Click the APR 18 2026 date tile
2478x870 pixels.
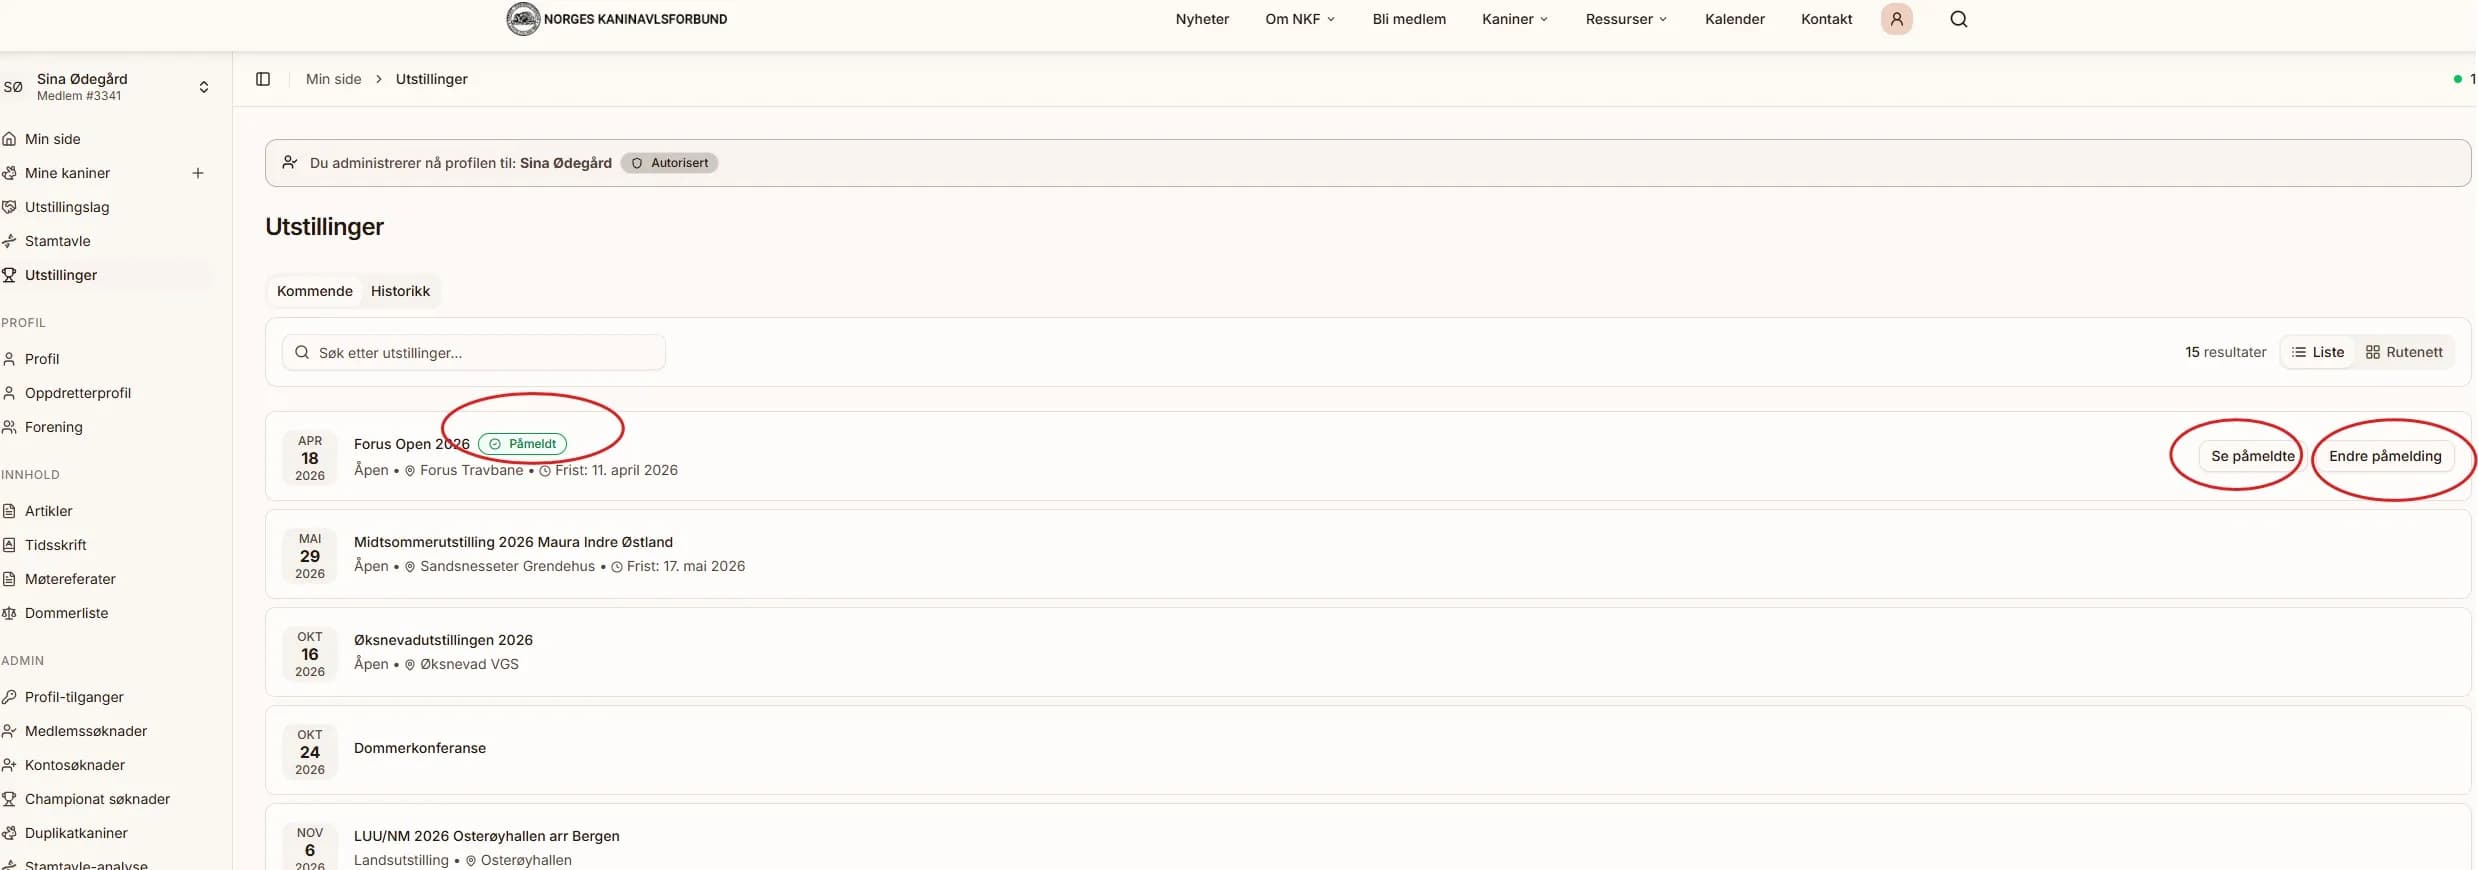click(310, 457)
